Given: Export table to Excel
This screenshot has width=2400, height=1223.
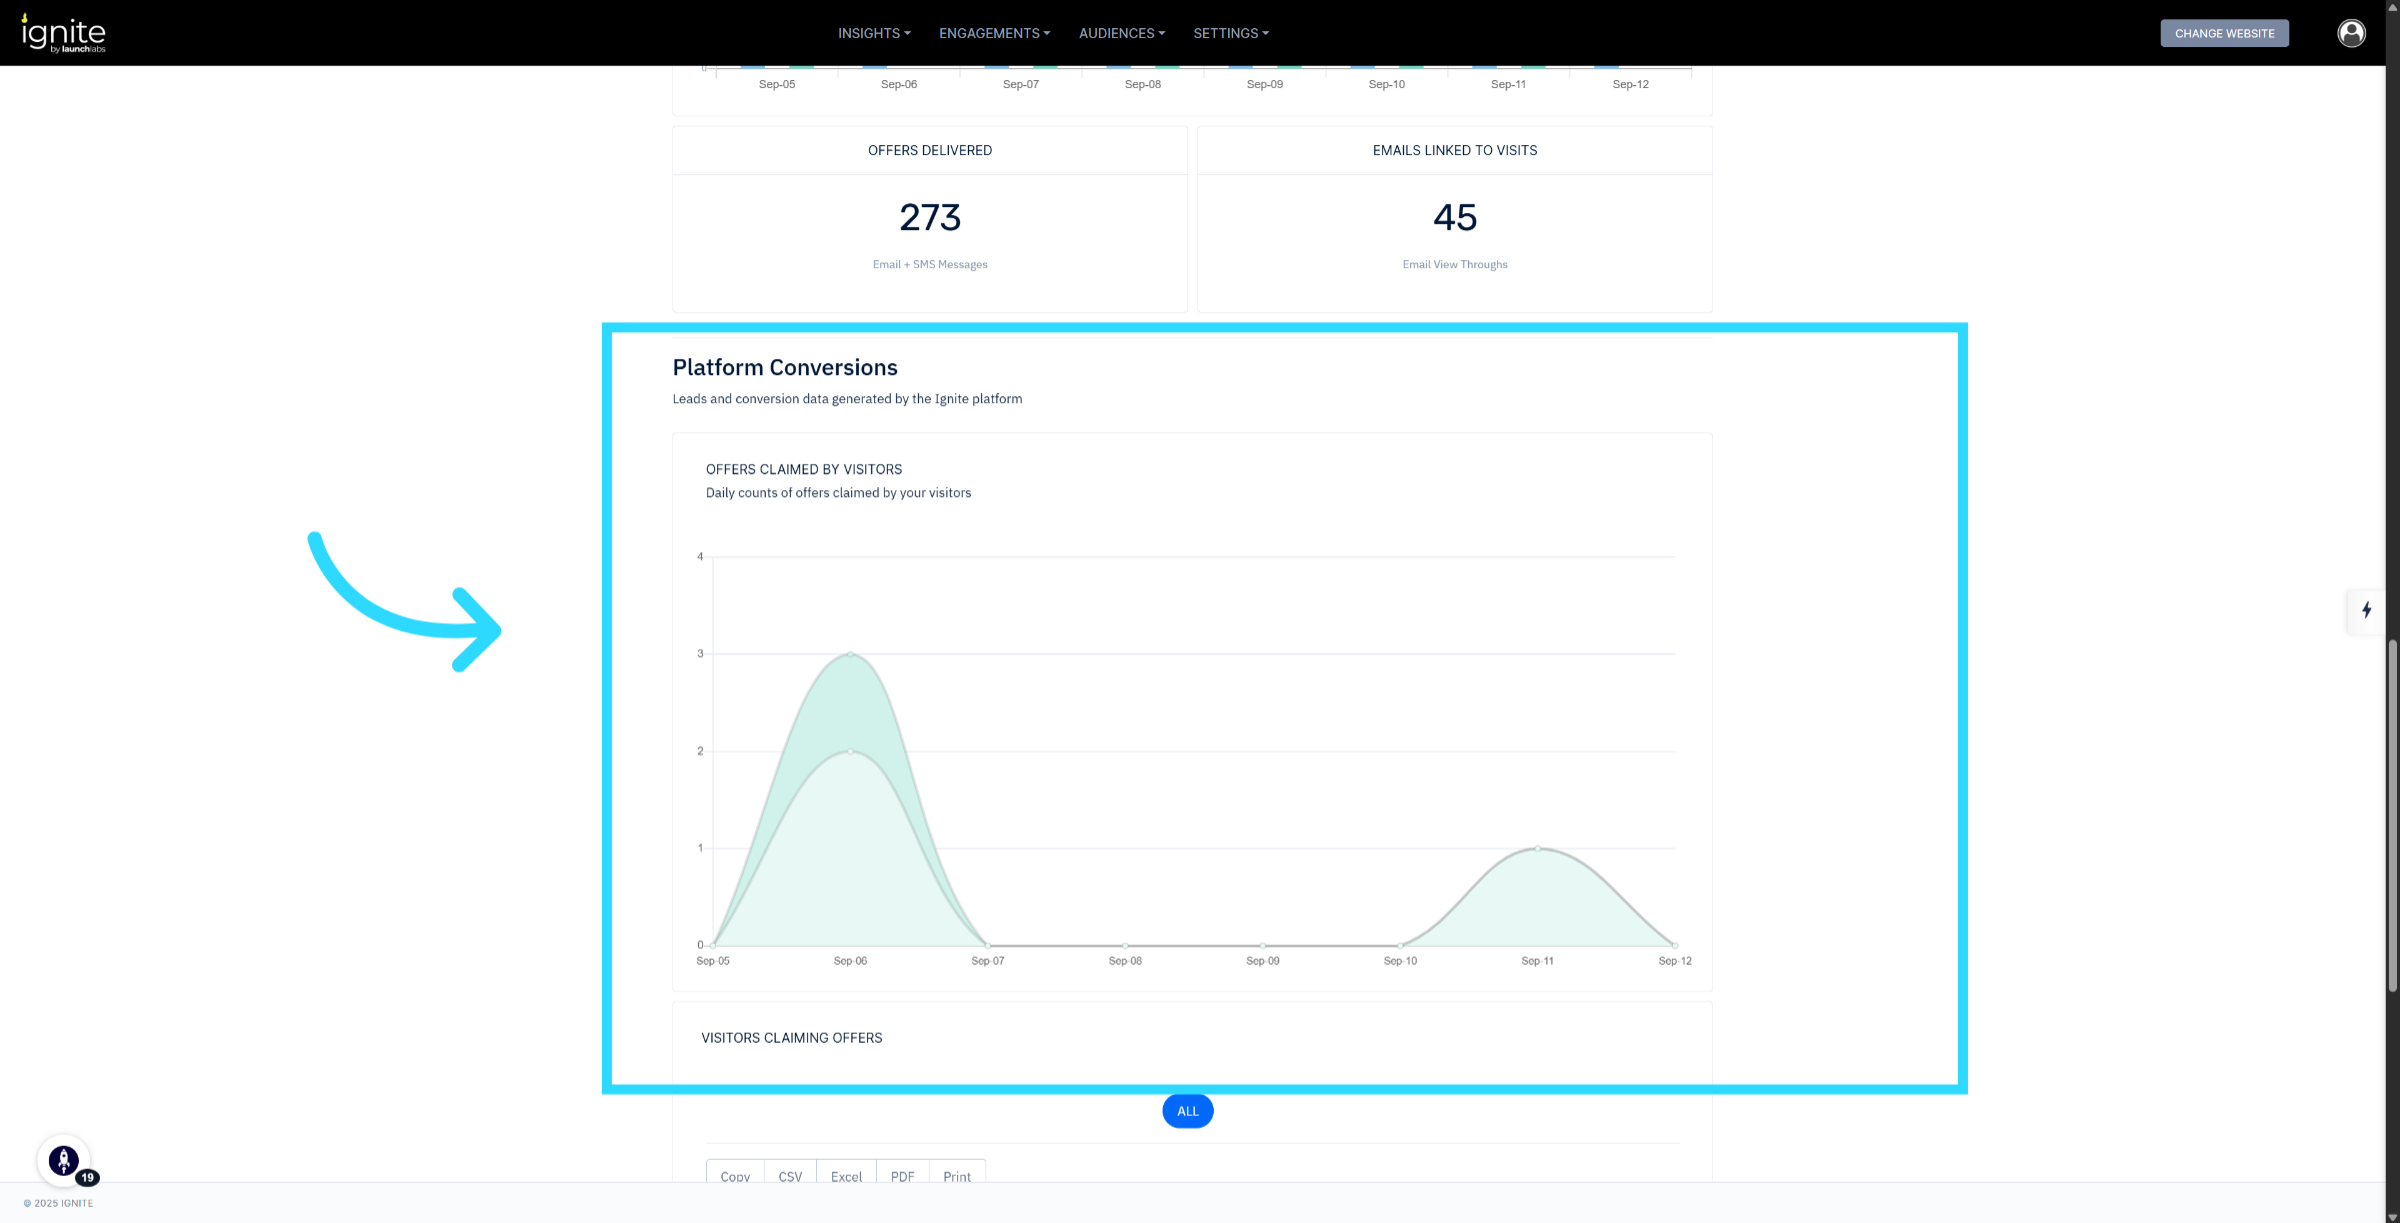Looking at the screenshot, I should 846,1175.
